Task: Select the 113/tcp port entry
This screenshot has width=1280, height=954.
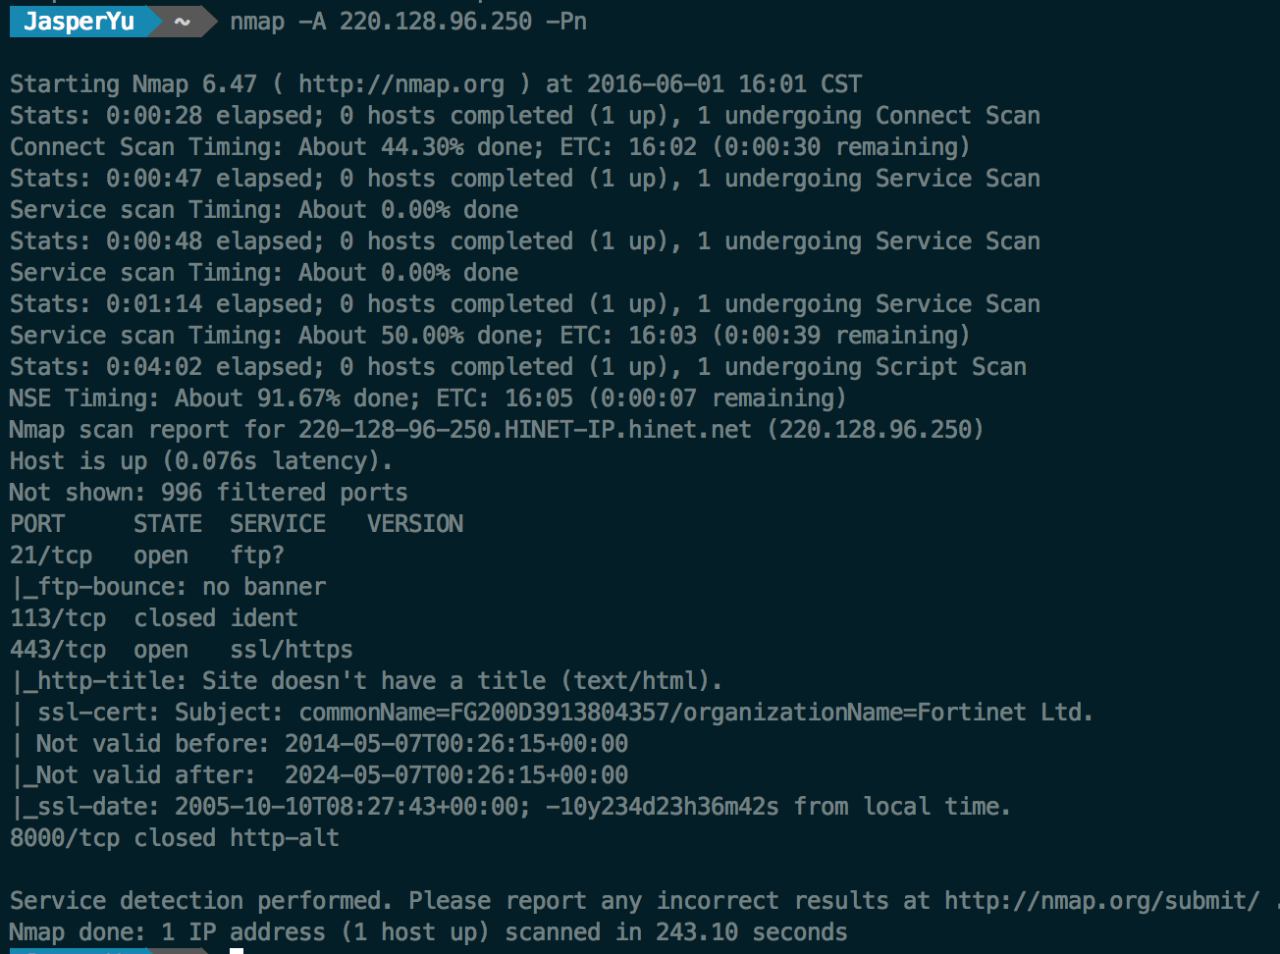Action: 57,618
